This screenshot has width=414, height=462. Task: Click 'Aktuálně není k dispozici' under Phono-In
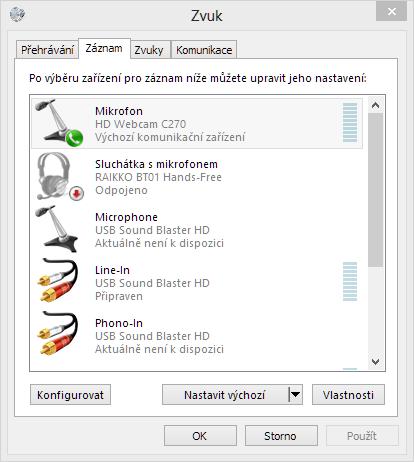click(x=159, y=349)
